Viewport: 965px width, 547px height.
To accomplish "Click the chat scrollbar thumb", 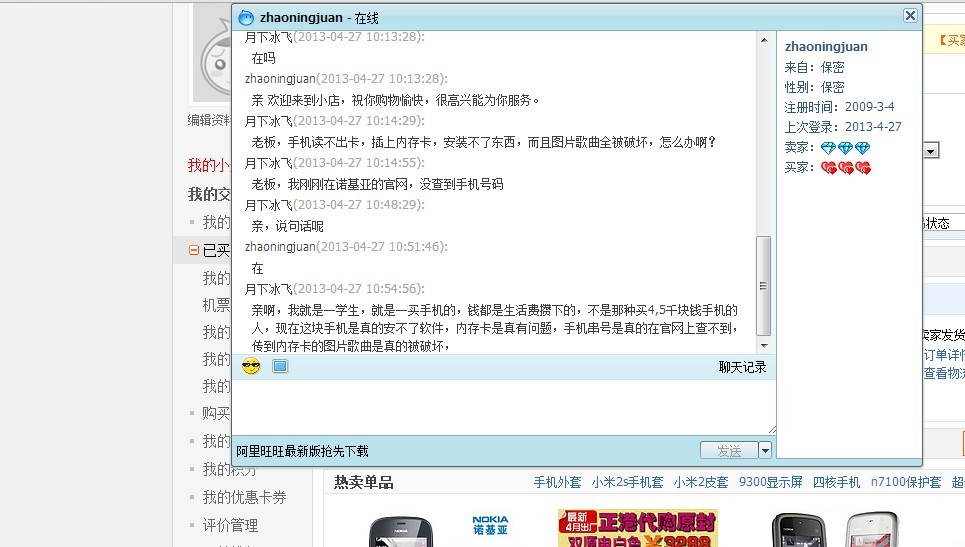I will 763,285.
